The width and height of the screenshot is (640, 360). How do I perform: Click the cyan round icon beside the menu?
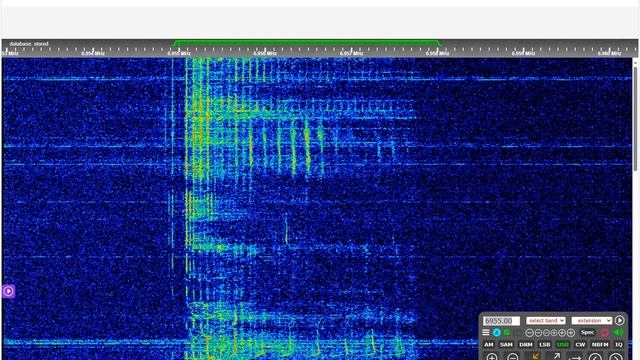[x=497, y=333]
